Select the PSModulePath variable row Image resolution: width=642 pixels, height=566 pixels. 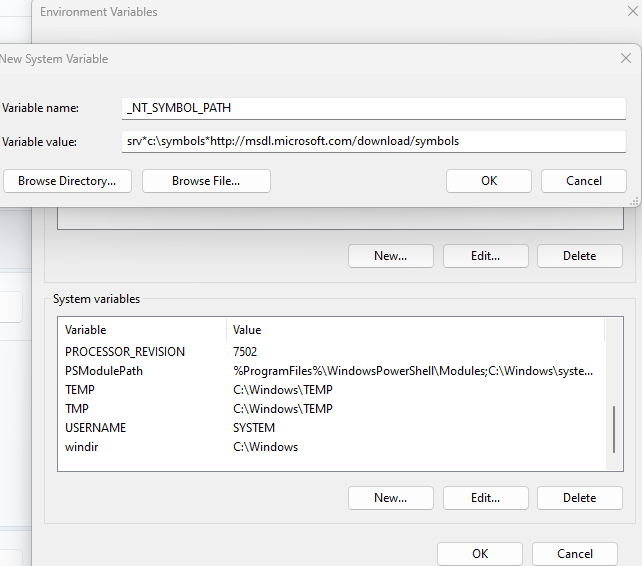332,371
